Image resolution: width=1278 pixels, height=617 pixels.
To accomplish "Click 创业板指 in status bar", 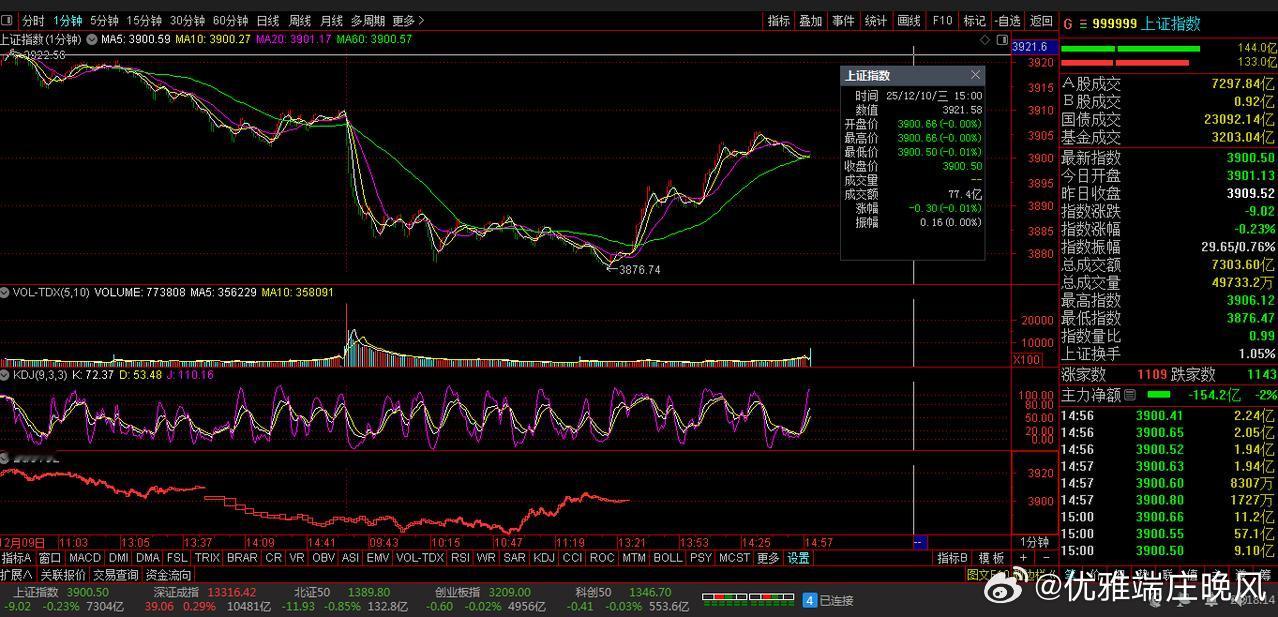I will (x=459, y=592).
